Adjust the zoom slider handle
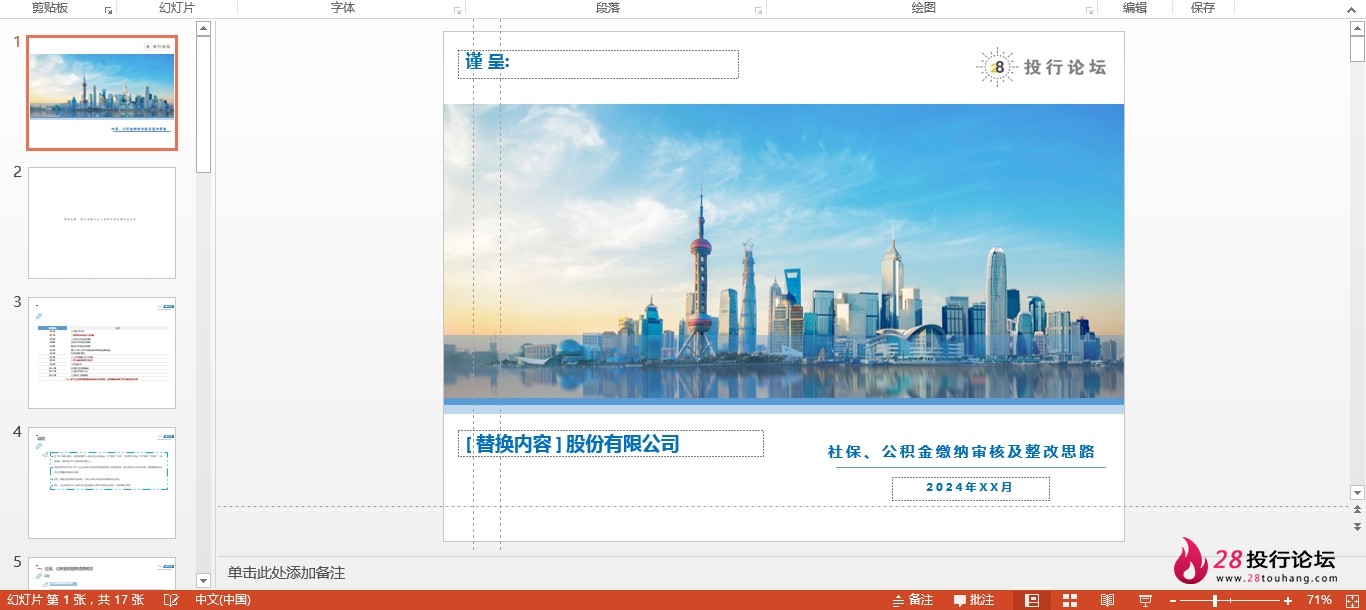This screenshot has width=1366, height=610. [x=1215, y=600]
